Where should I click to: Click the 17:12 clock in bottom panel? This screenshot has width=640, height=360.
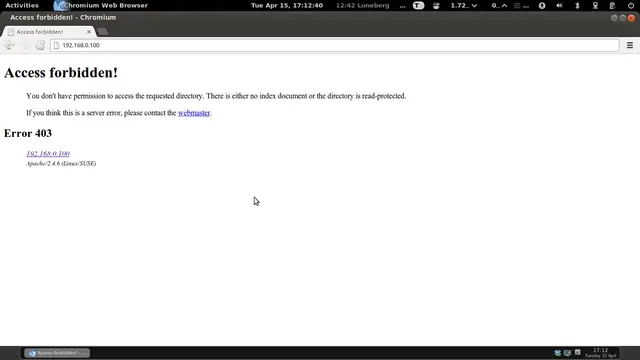click(600, 353)
